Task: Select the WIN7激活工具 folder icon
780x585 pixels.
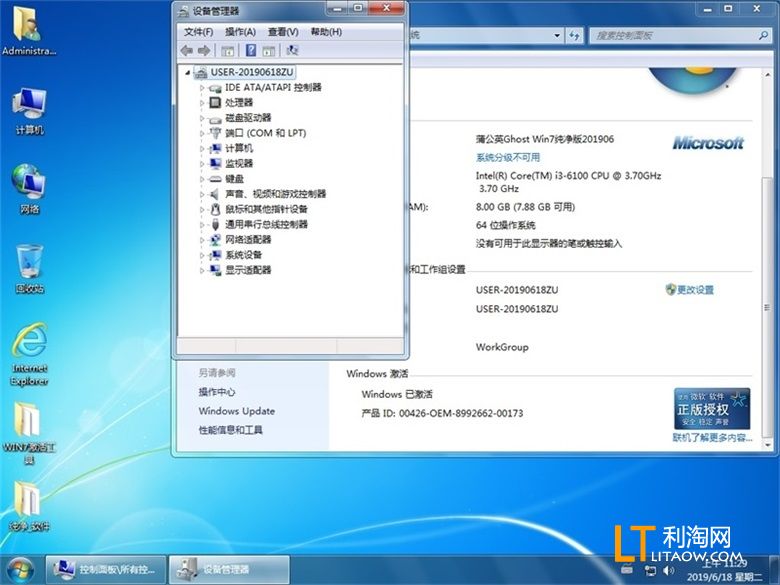Action: click(29, 433)
